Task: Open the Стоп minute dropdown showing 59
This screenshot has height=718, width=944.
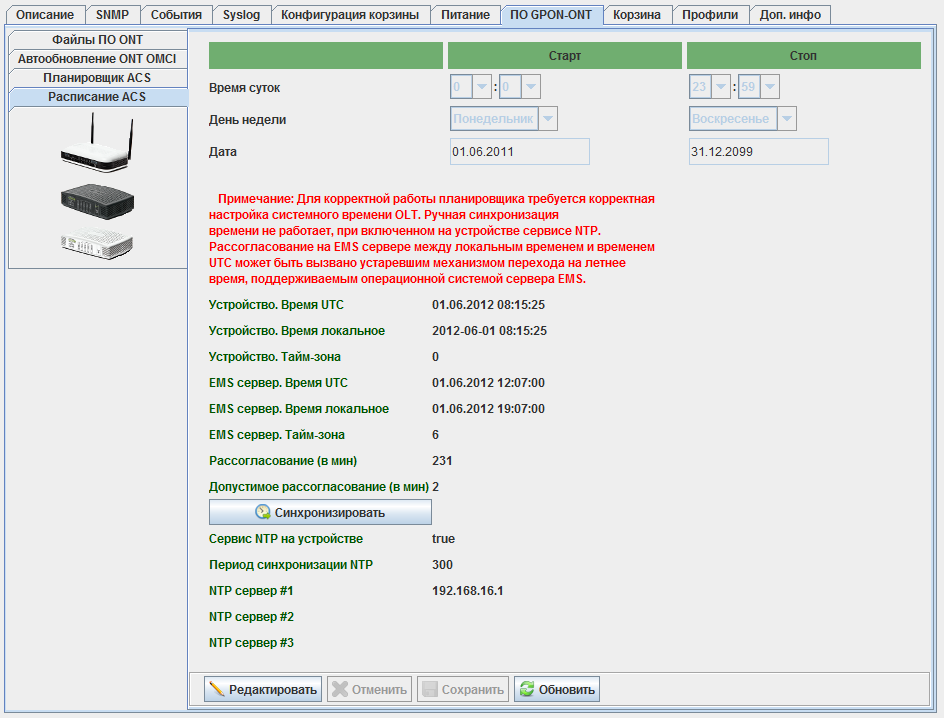Action: click(x=769, y=87)
